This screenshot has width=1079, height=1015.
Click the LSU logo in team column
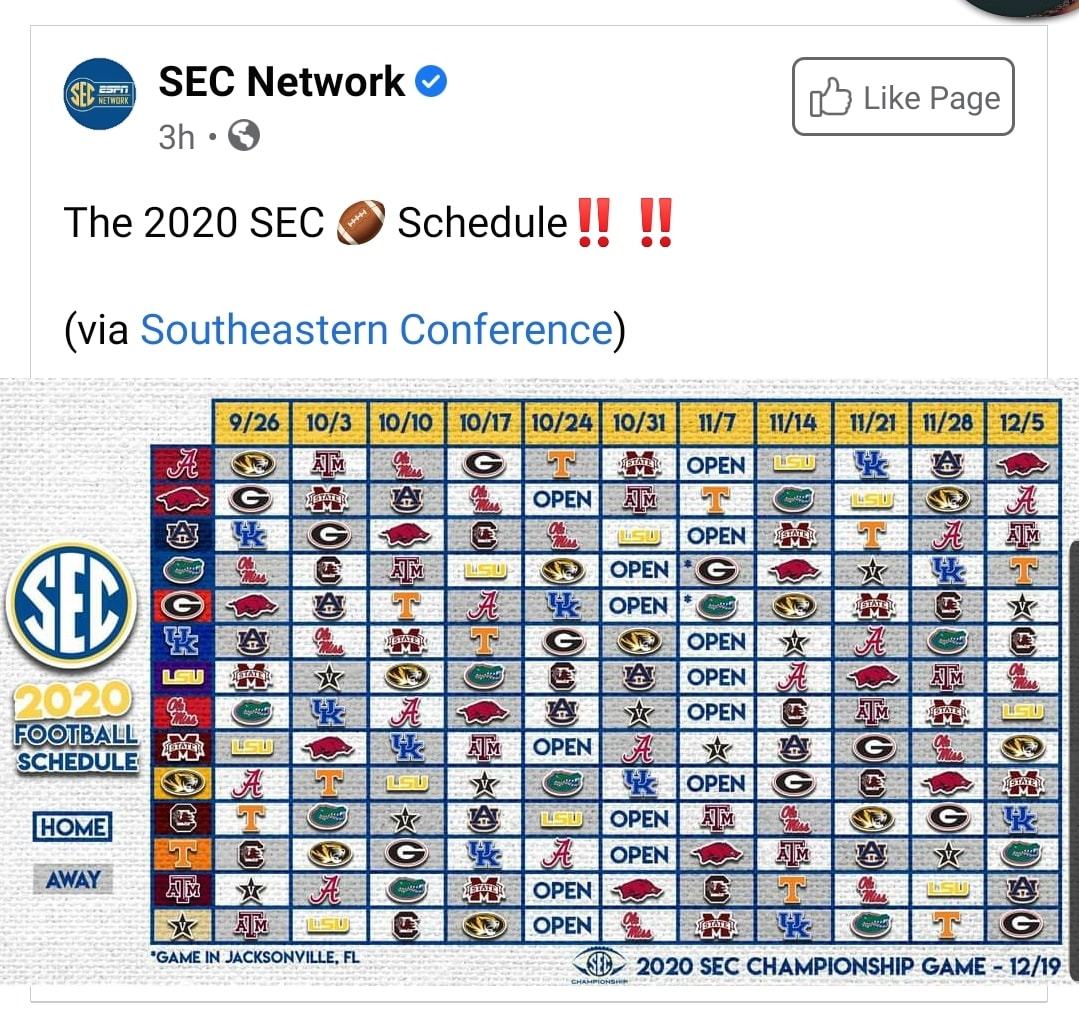(x=182, y=677)
